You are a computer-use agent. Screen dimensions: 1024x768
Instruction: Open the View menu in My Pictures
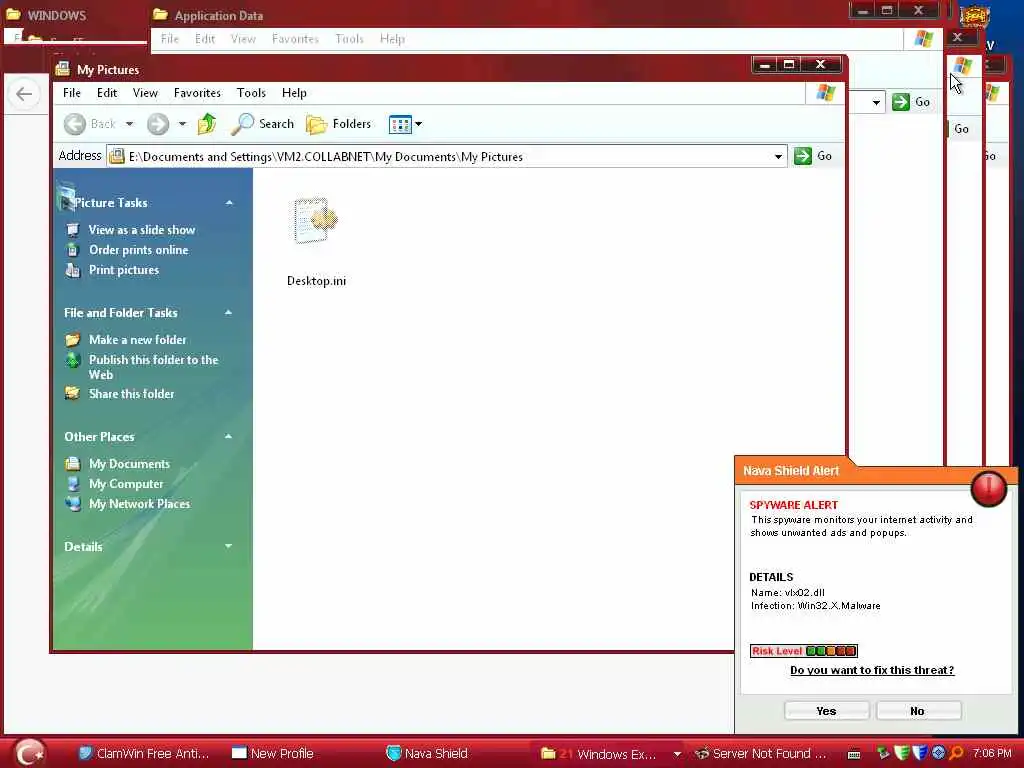[145, 93]
